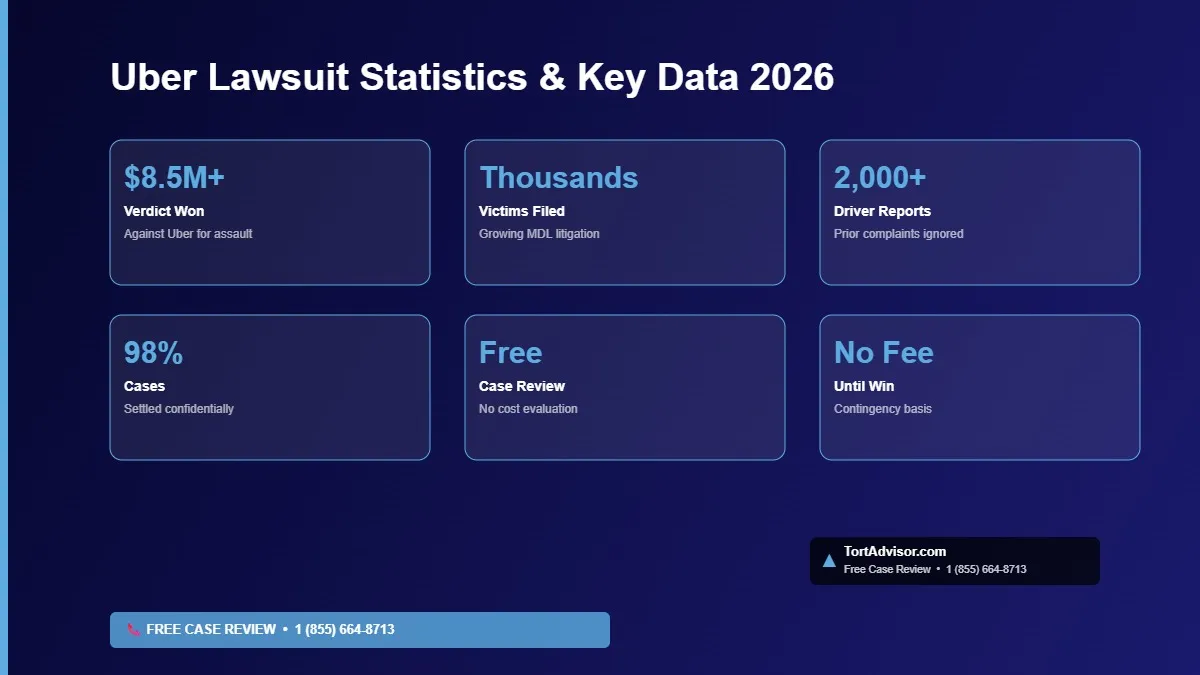1200x675 pixels.
Task: Click 'Free Case Review • 1 (855) 664-8713' under TortAdvisor.com
Action: [x=935, y=569]
